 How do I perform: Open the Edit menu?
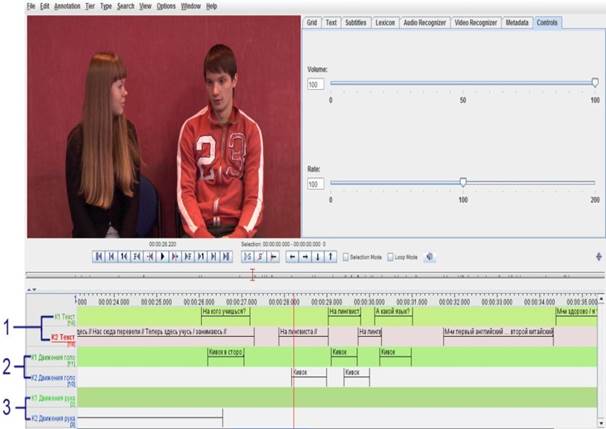(x=44, y=6)
